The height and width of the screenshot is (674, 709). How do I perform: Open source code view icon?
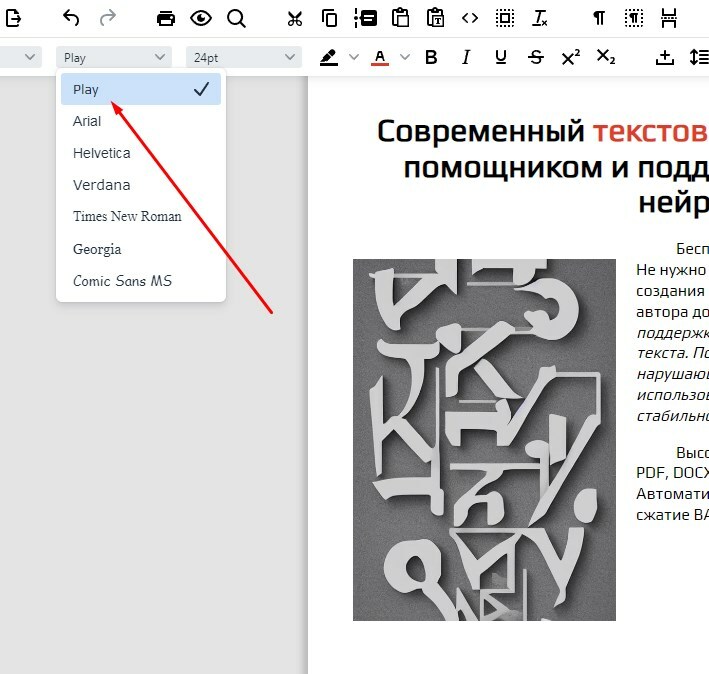pos(470,18)
